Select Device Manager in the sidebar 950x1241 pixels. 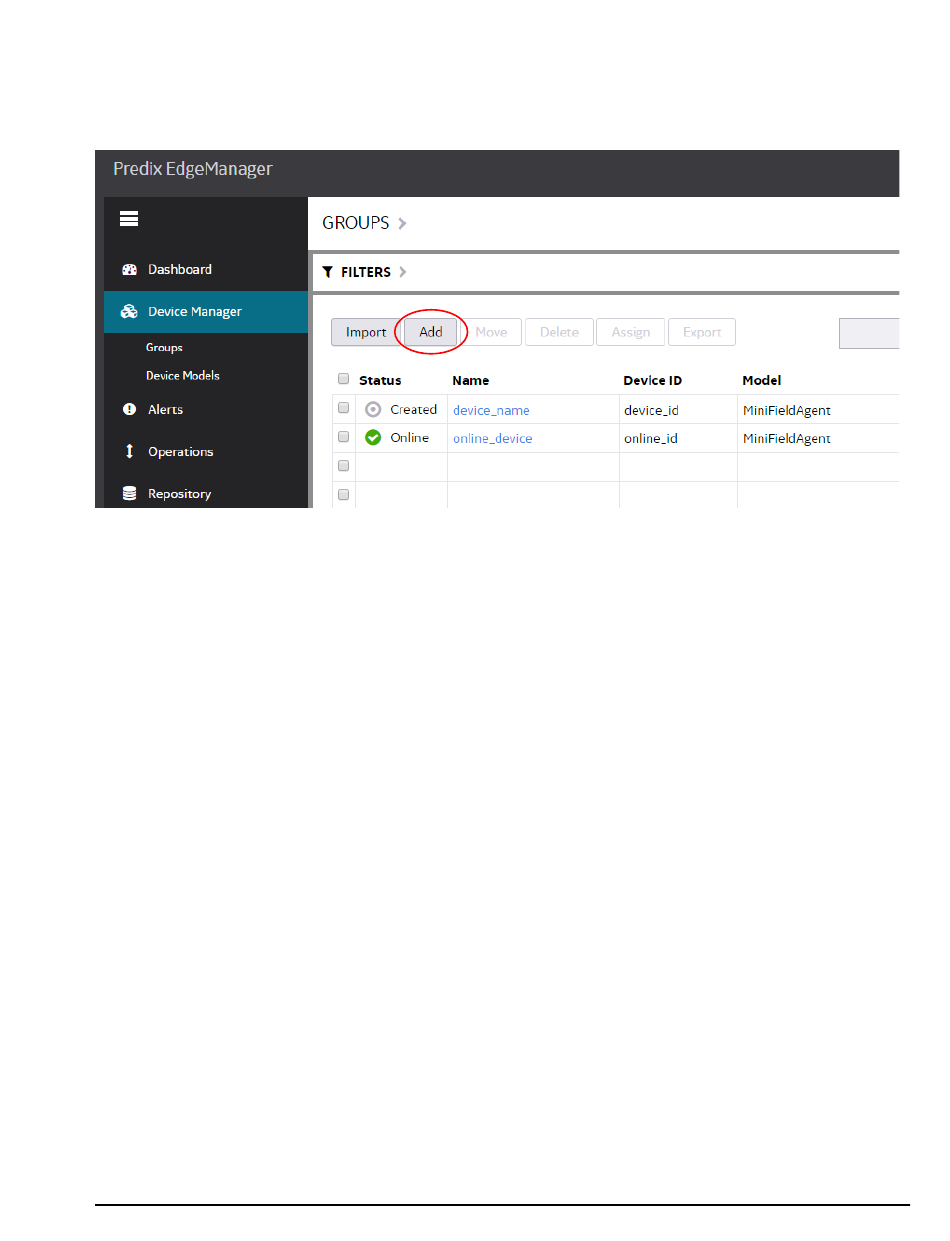click(206, 311)
